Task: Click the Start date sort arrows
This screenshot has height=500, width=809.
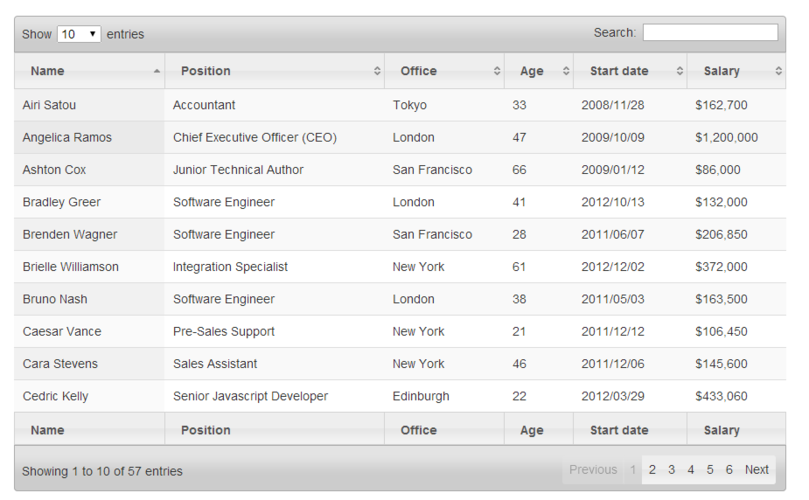Action: (x=680, y=71)
